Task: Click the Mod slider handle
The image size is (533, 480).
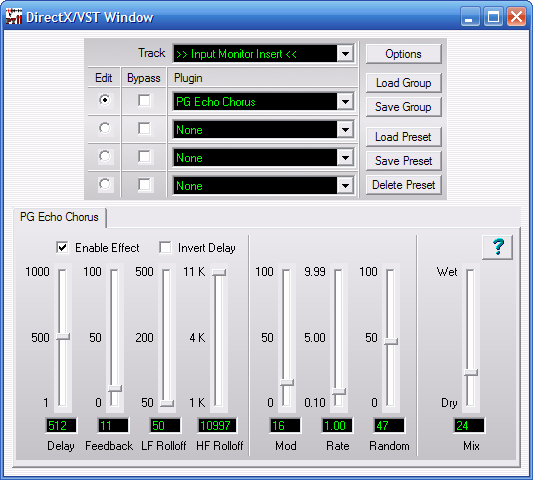Action: click(x=287, y=382)
